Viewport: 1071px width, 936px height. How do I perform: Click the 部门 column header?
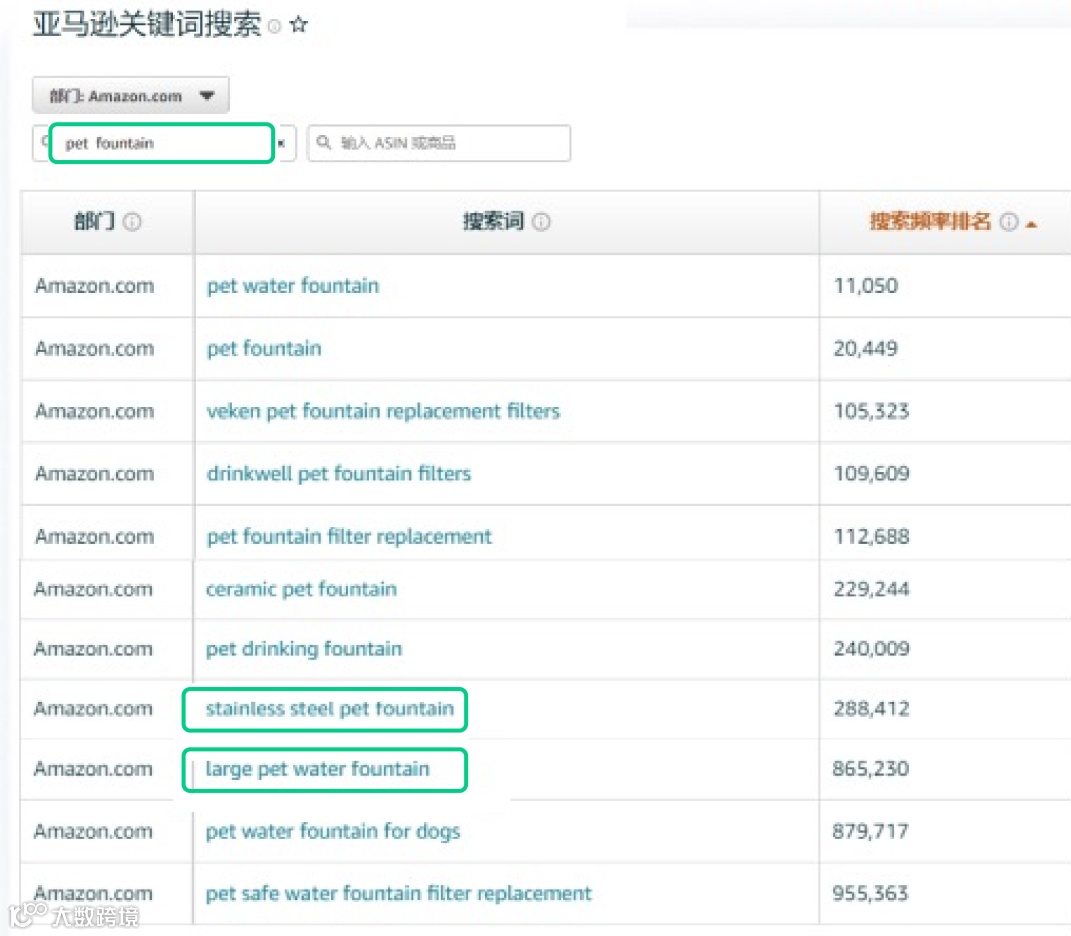95,221
